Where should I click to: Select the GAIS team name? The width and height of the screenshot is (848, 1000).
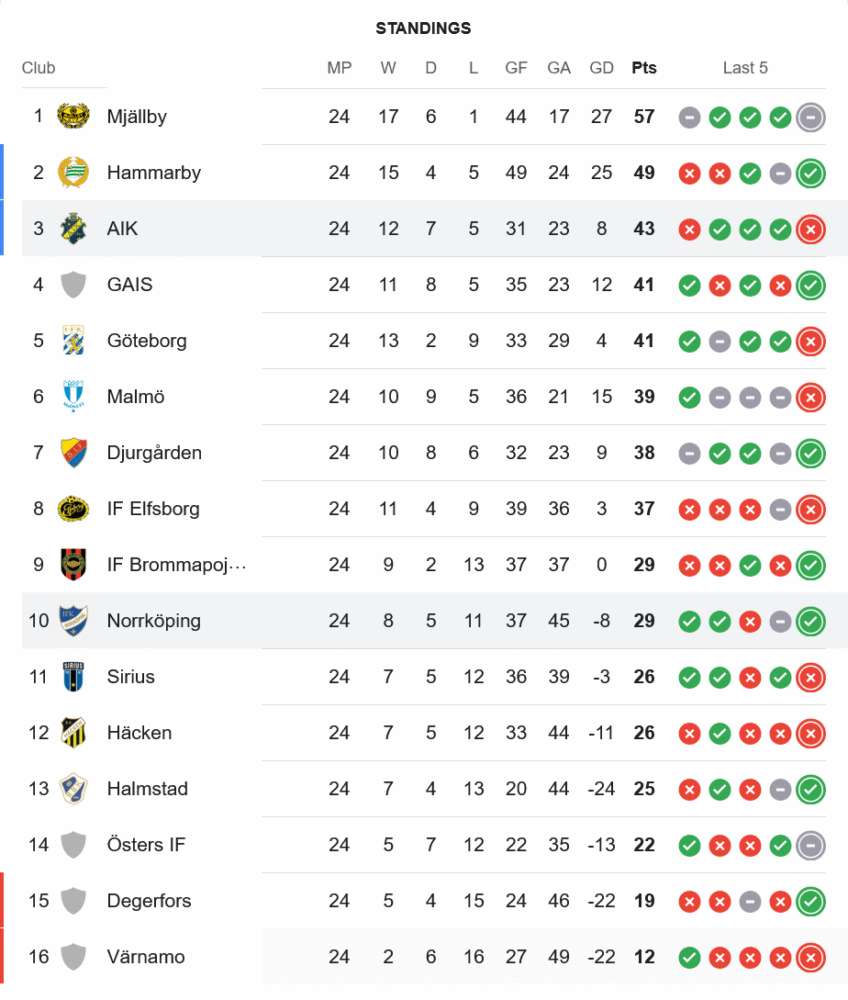point(130,285)
